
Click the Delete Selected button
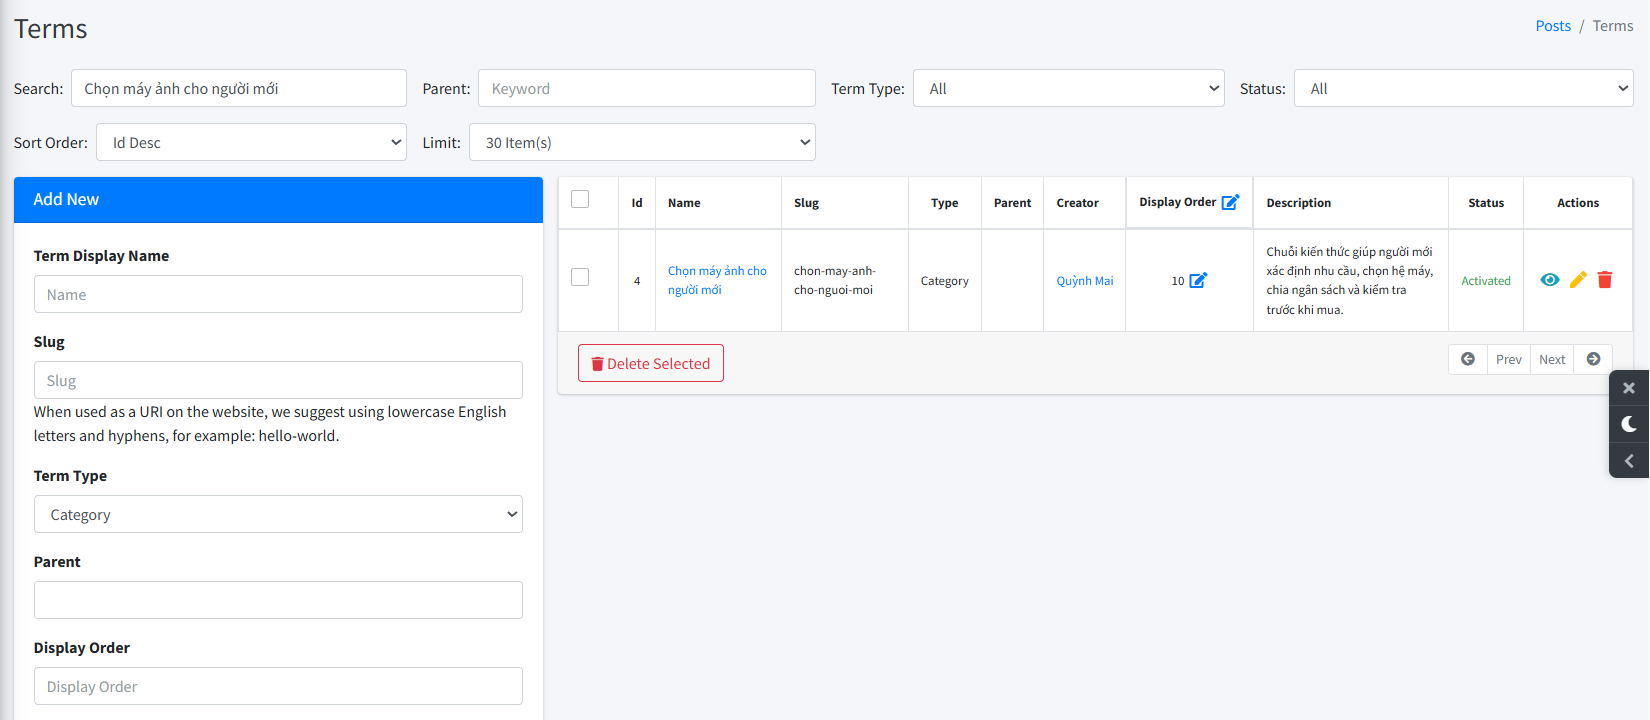coord(651,363)
